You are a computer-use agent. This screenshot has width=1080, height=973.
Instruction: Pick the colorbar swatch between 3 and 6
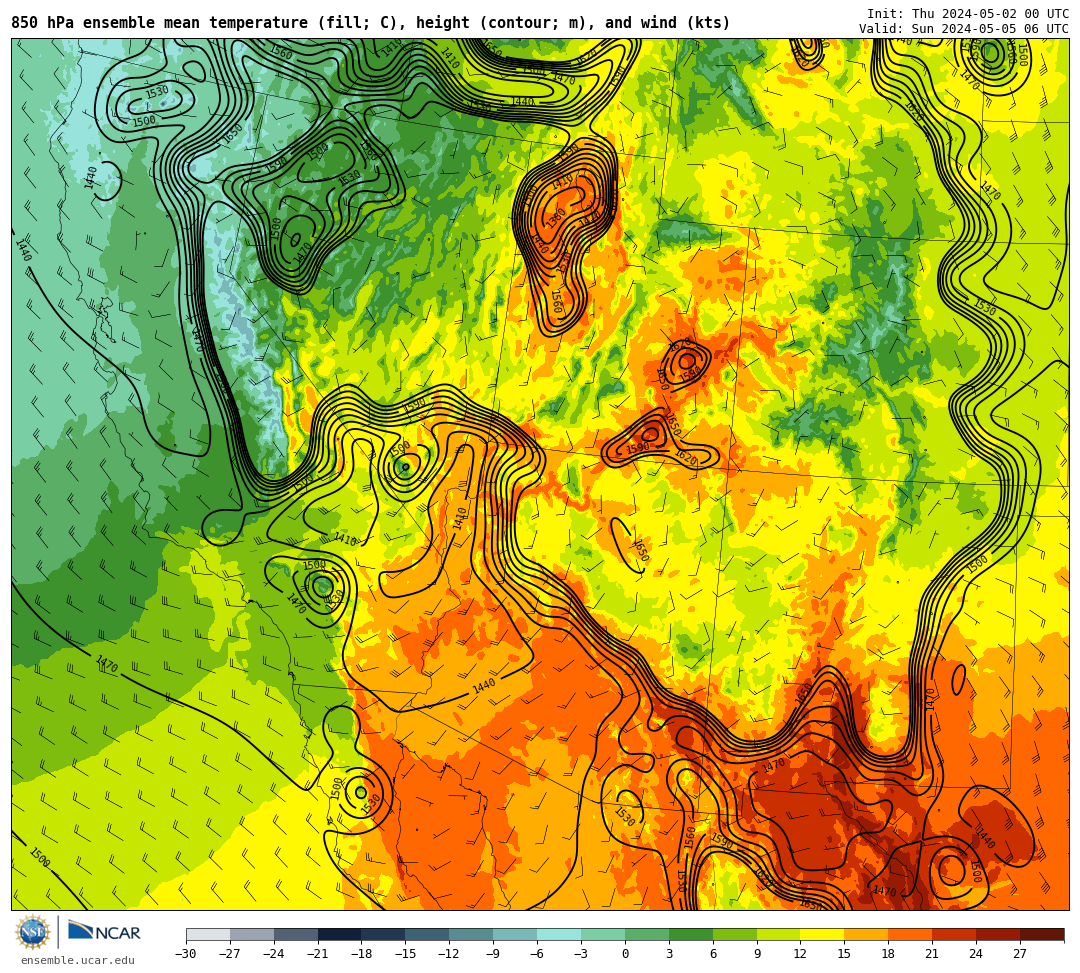click(x=691, y=934)
